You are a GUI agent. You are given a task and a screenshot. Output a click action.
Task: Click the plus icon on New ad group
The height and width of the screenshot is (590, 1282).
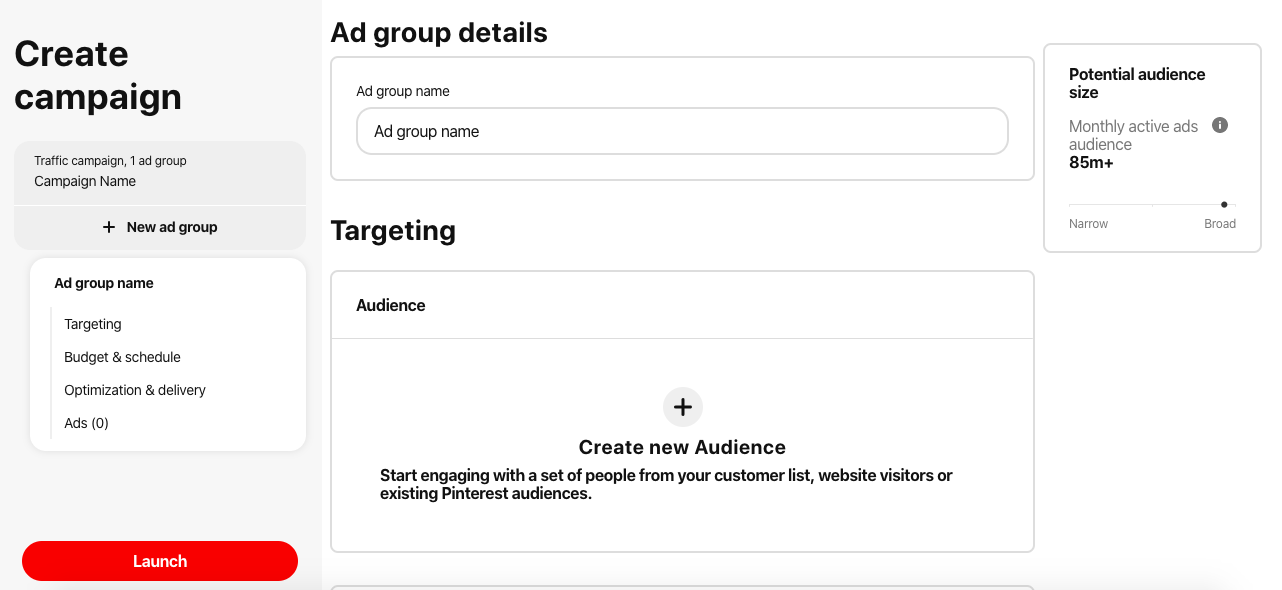point(108,227)
